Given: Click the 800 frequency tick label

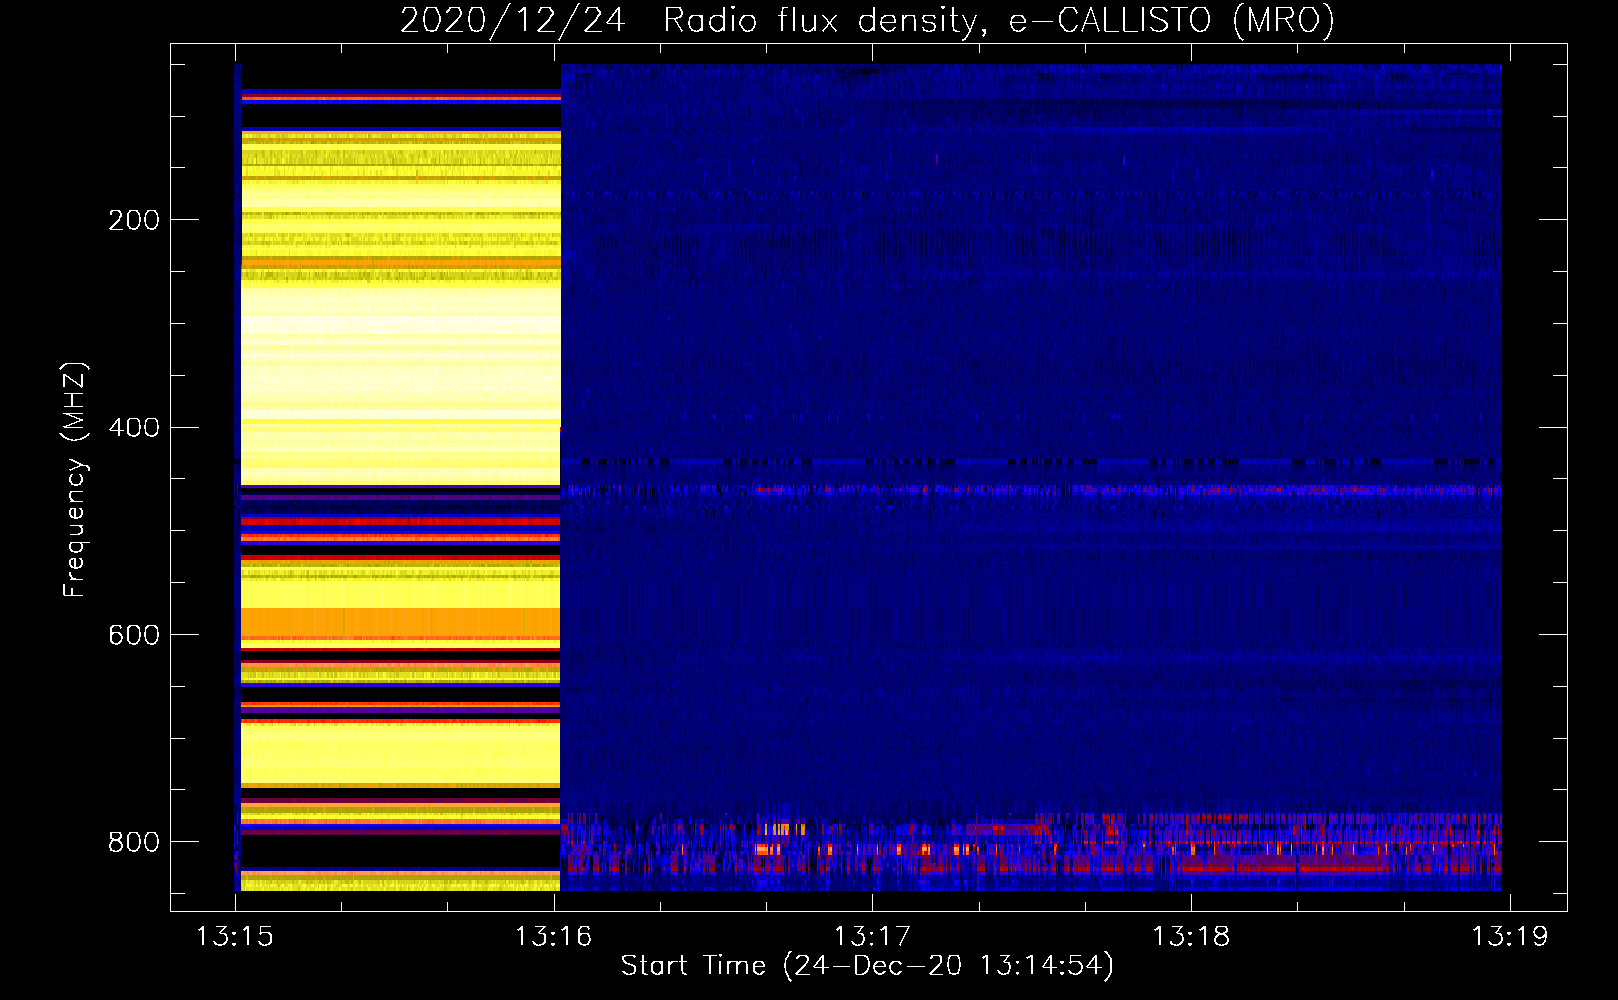Looking at the screenshot, I should (134, 842).
